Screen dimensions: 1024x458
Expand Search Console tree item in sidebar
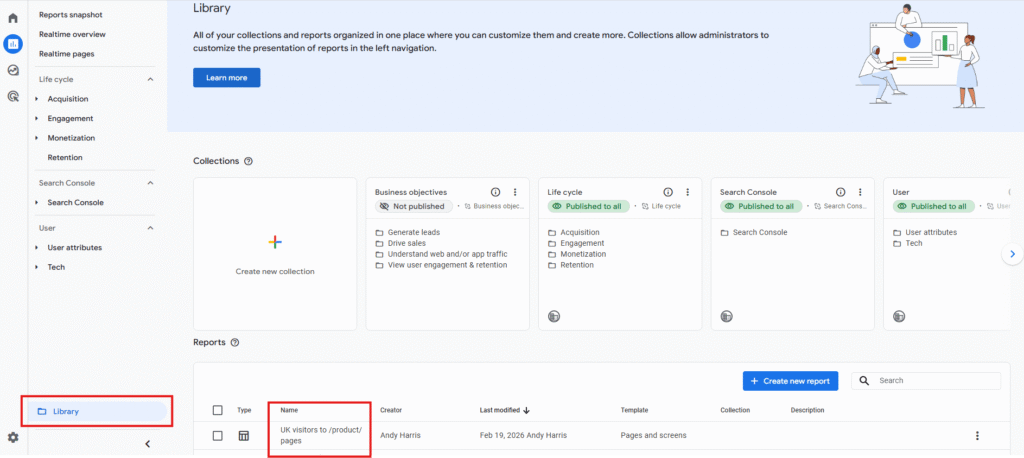(37, 203)
